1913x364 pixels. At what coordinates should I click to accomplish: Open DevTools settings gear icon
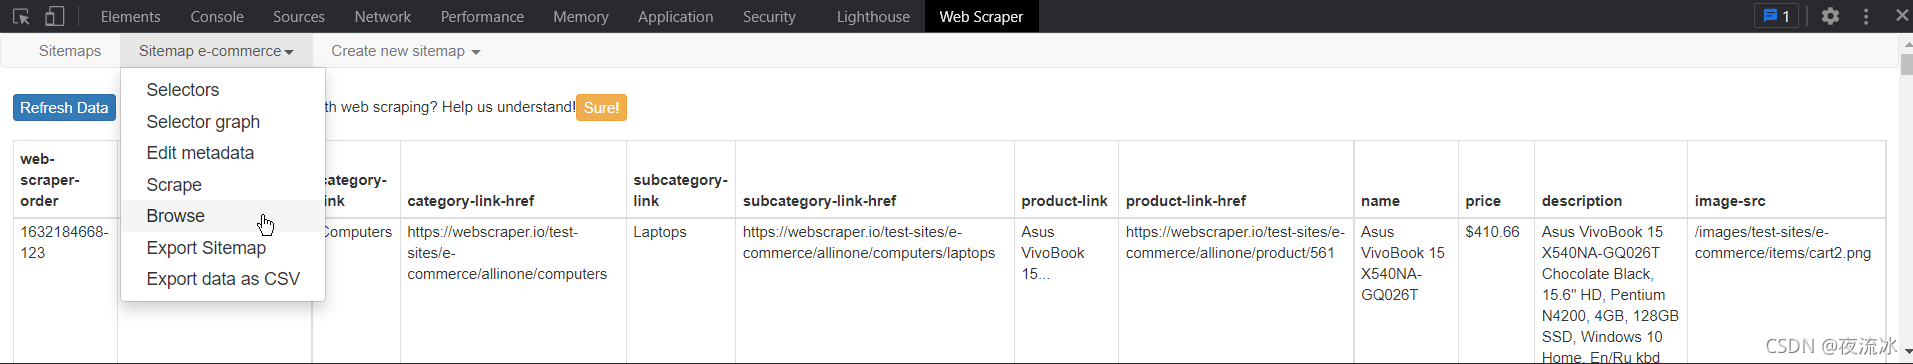1830,16
